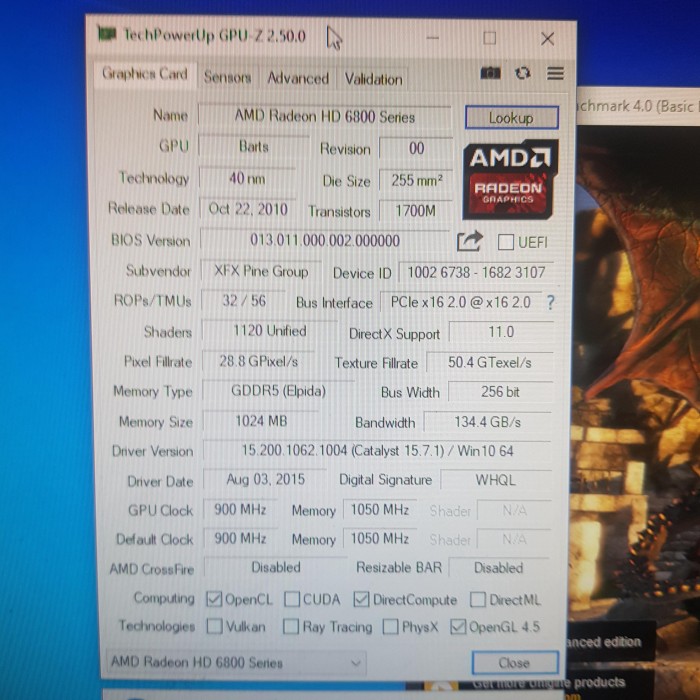Click the GPU-Z title bar app icon
The width and height of the screenshot is (700, 700).
[108, 36]
